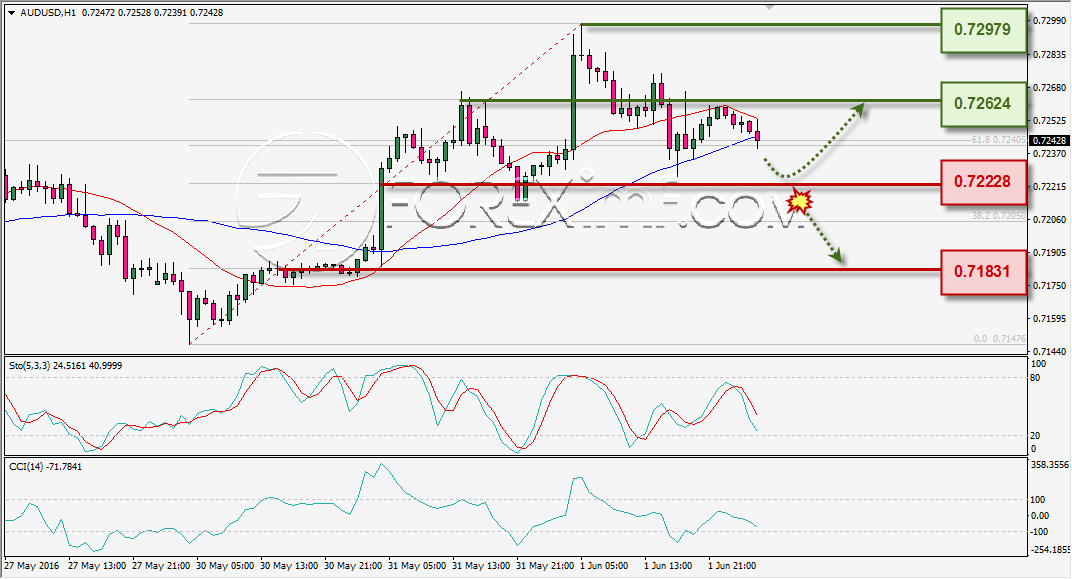This screenshot has width=1072, height=579.
Task: Click the 27 May 21:00 time label
Action: point(161,566)
